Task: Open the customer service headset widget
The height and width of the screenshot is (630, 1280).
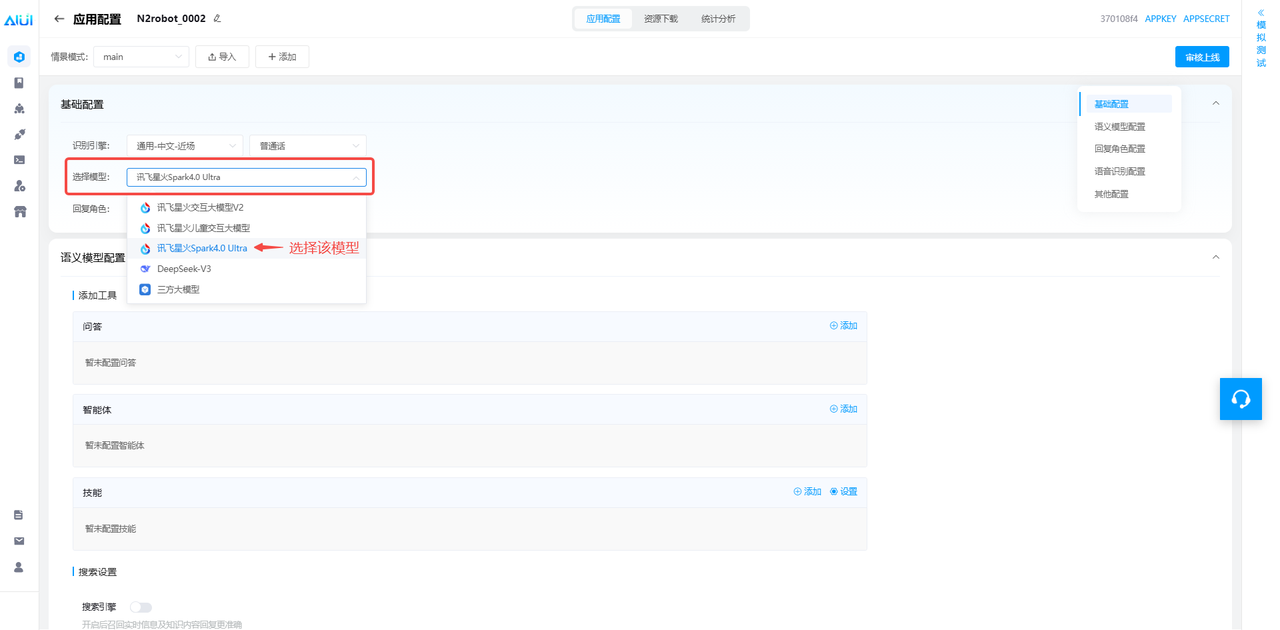Action: (1241, 399)
